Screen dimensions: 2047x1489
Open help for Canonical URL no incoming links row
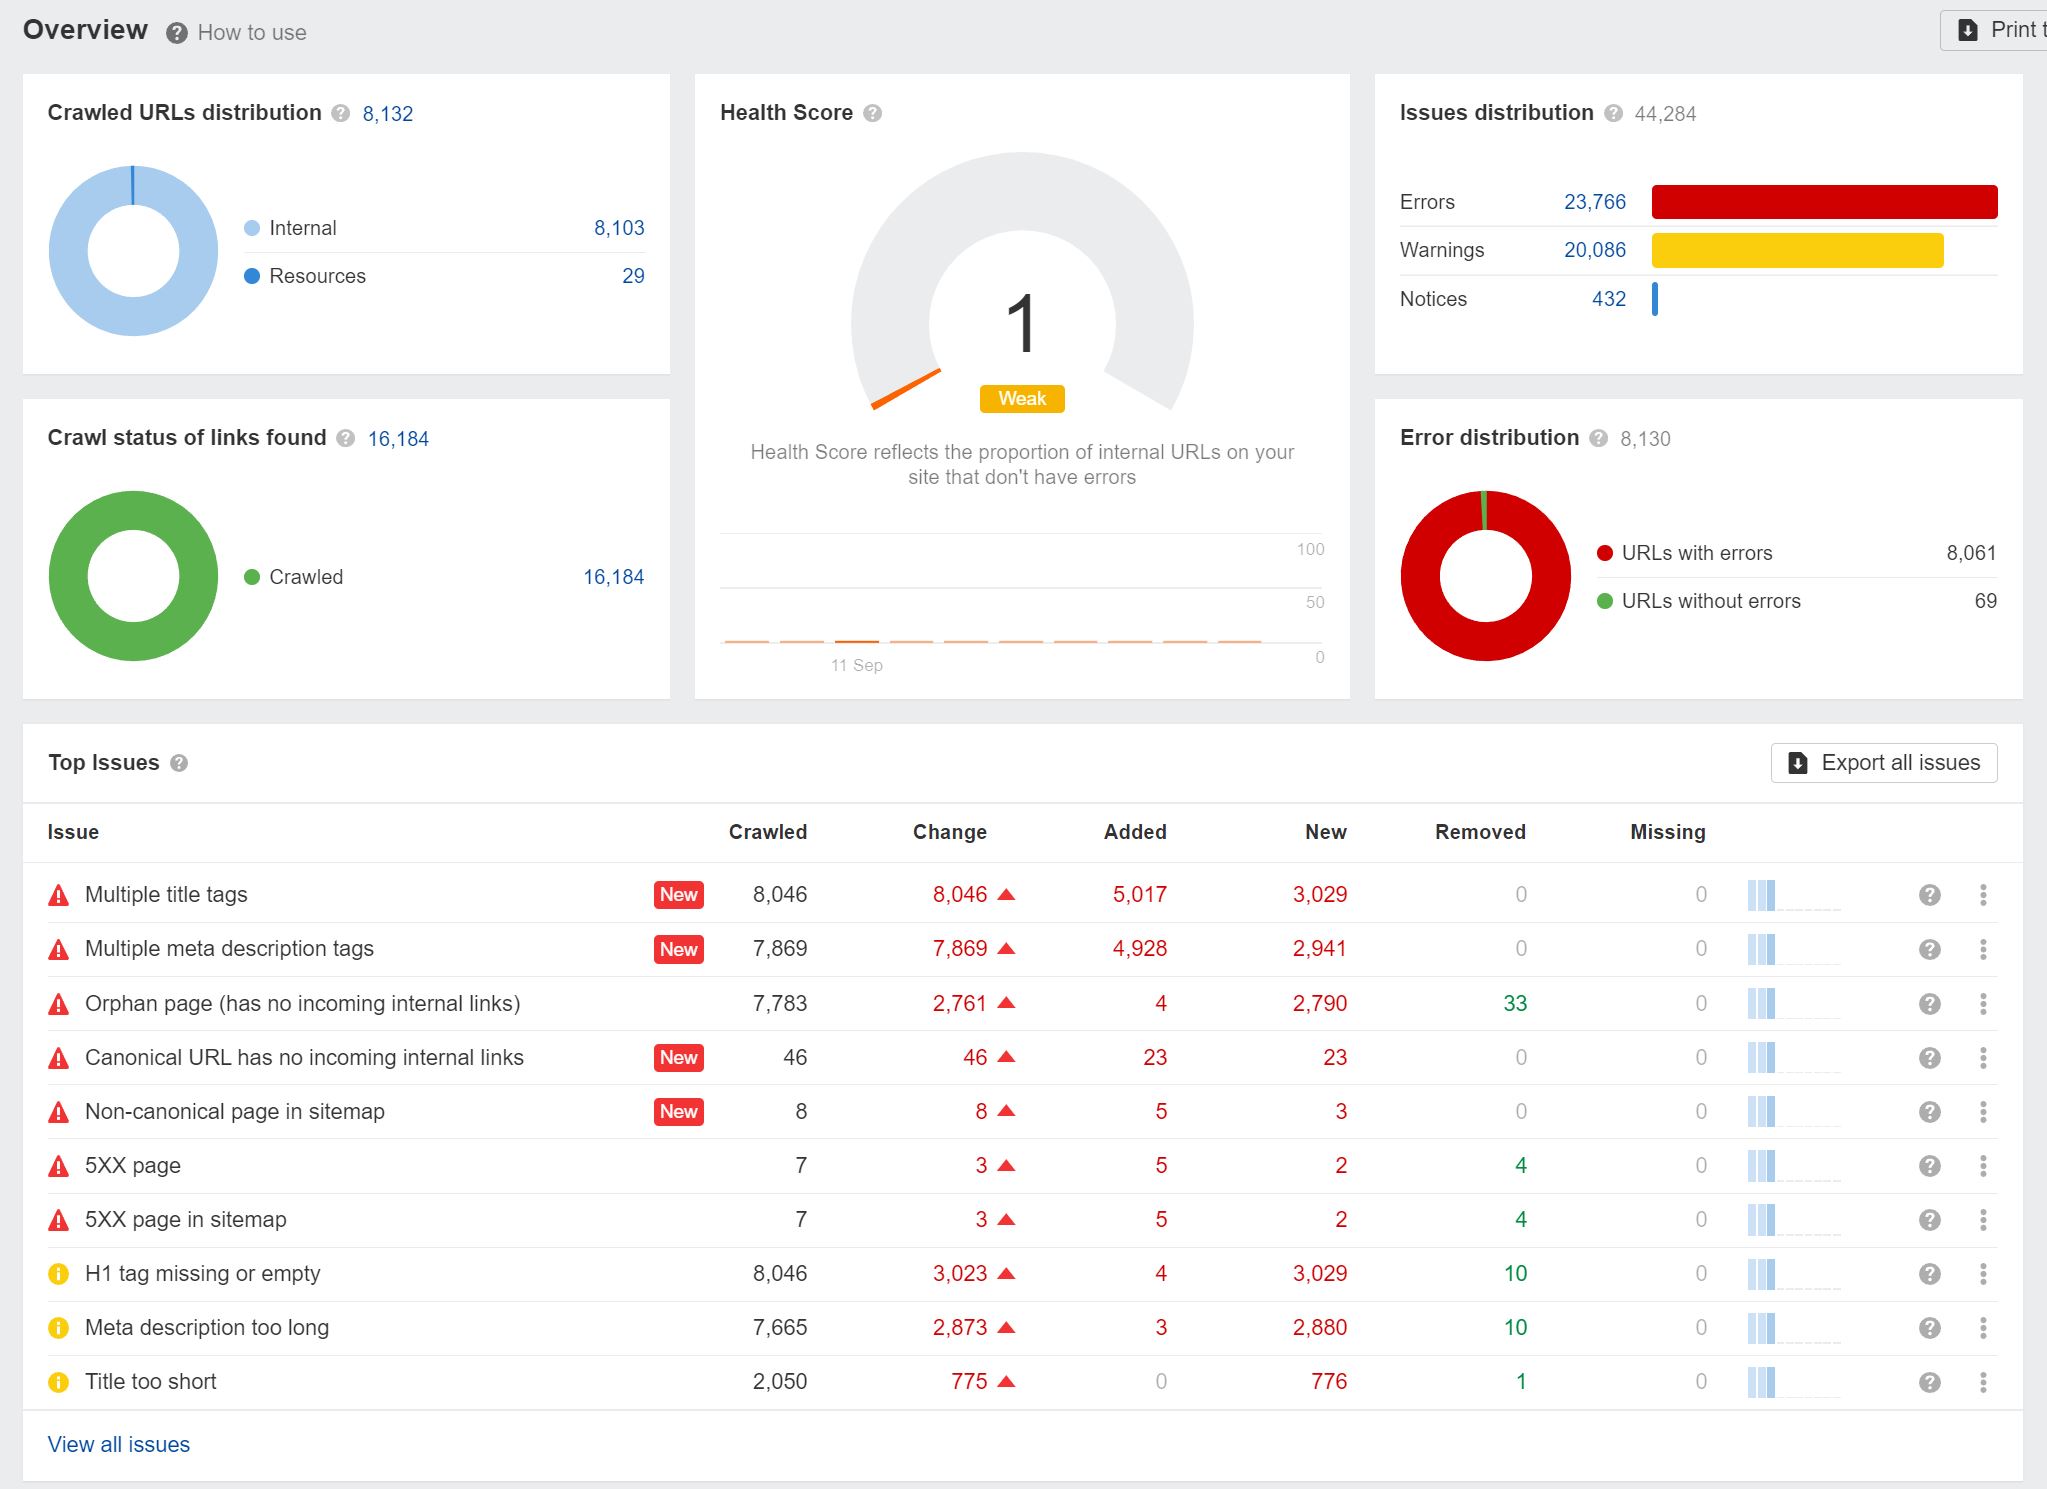[x=1930, y=1058]
